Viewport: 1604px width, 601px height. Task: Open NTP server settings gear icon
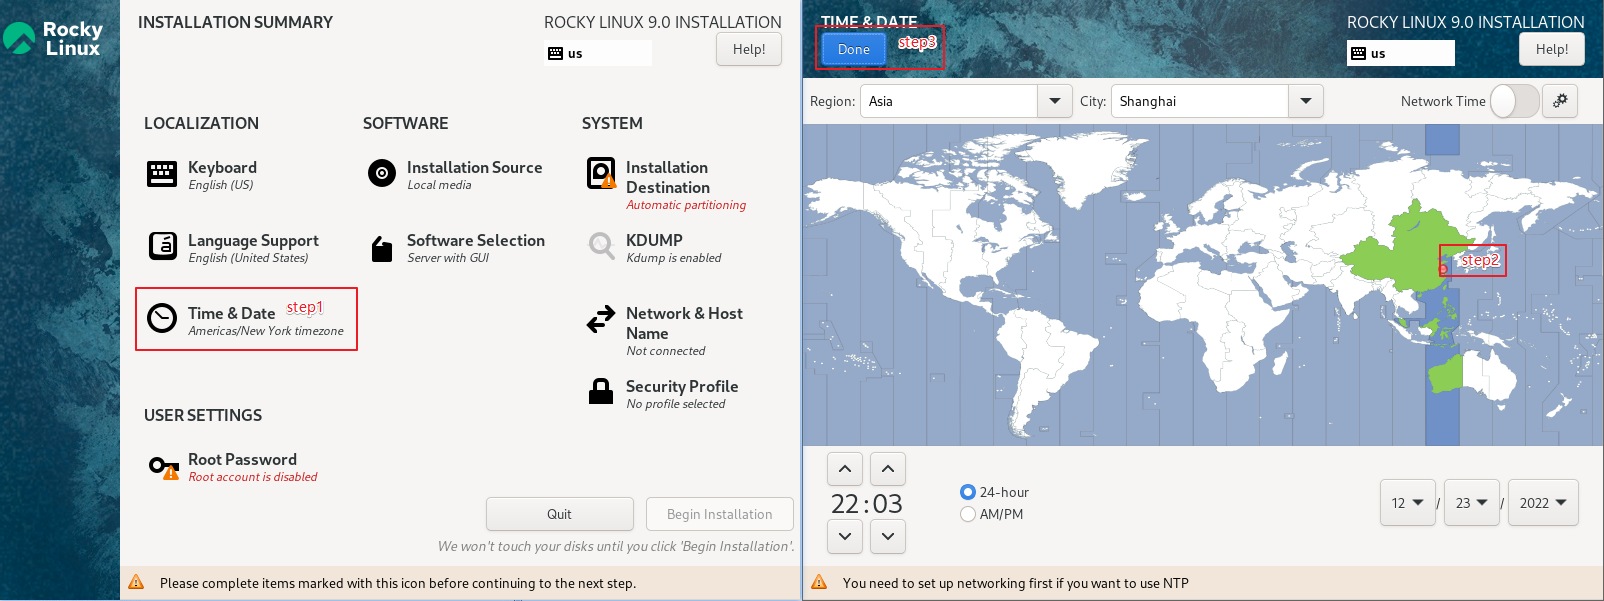point(1560,101)
